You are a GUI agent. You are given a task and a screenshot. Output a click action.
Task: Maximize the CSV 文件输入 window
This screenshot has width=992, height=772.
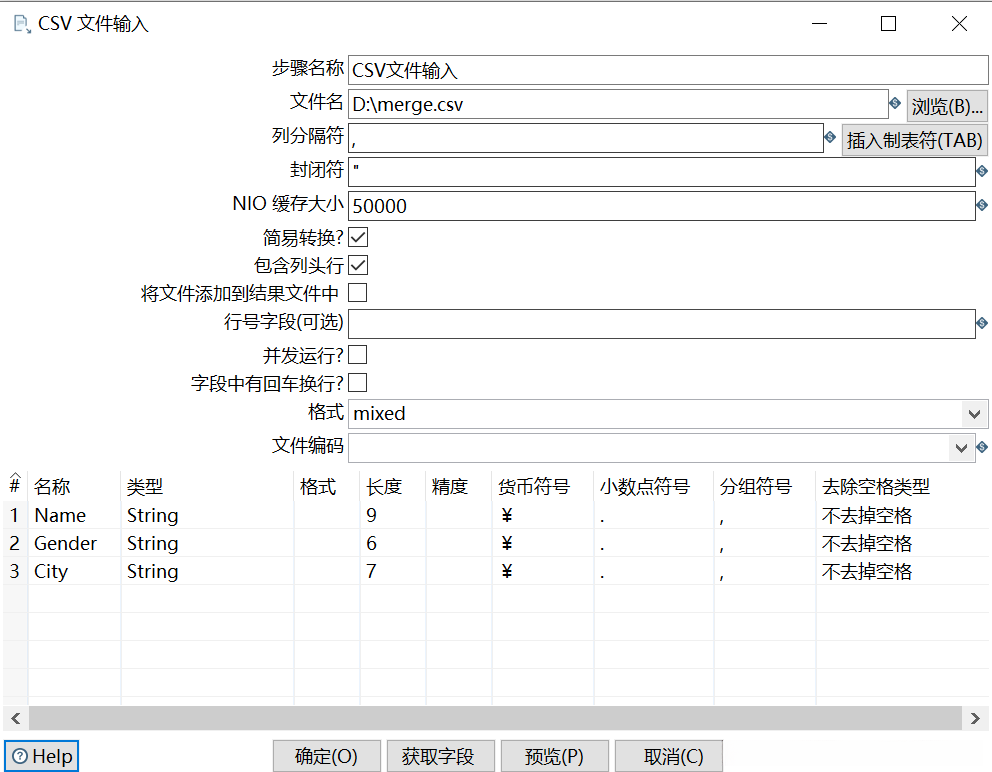pos(888,24)
